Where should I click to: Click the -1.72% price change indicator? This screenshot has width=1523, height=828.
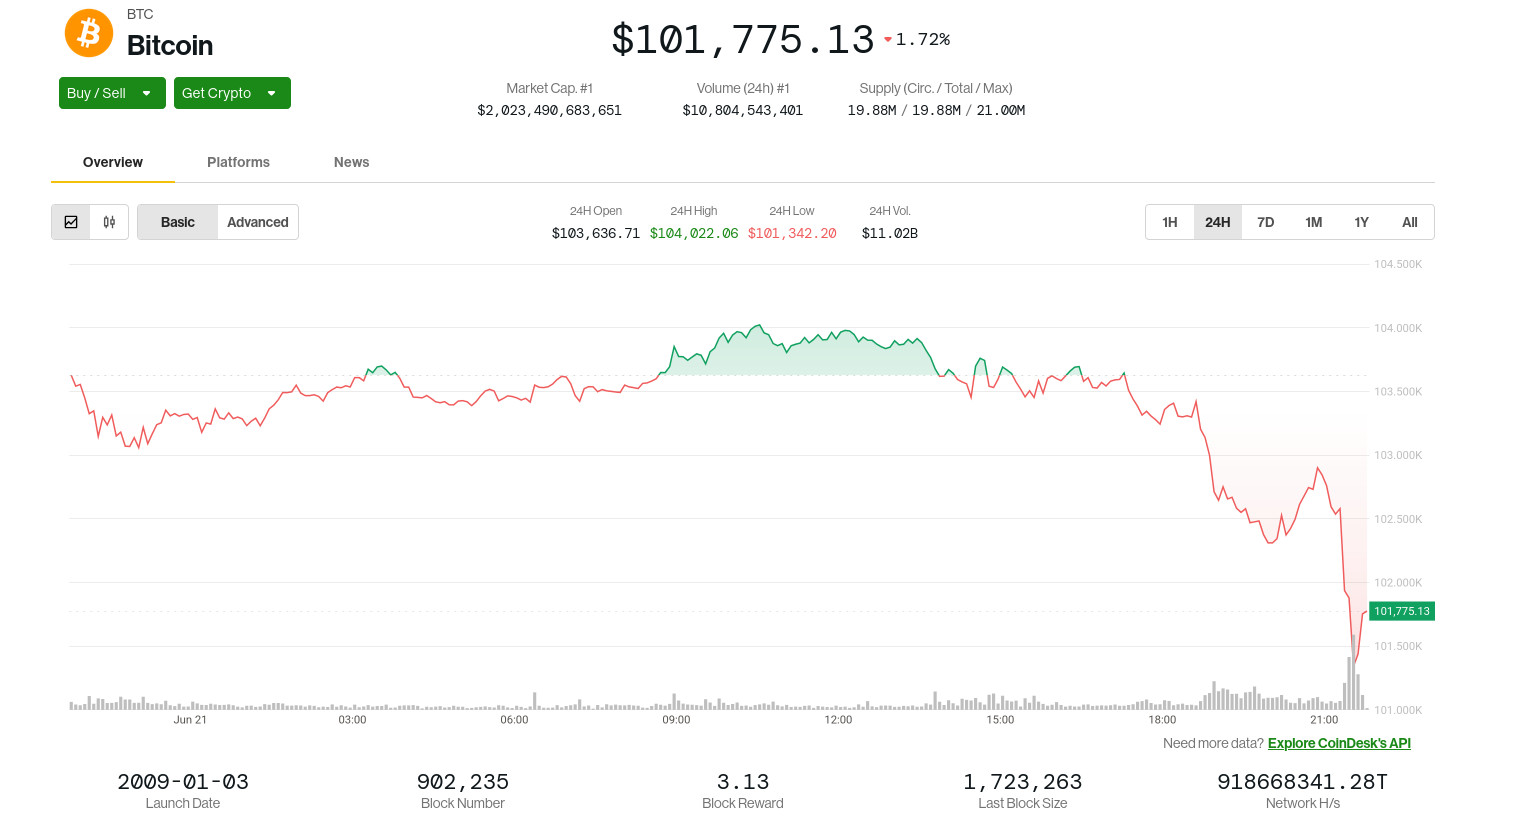917,39
